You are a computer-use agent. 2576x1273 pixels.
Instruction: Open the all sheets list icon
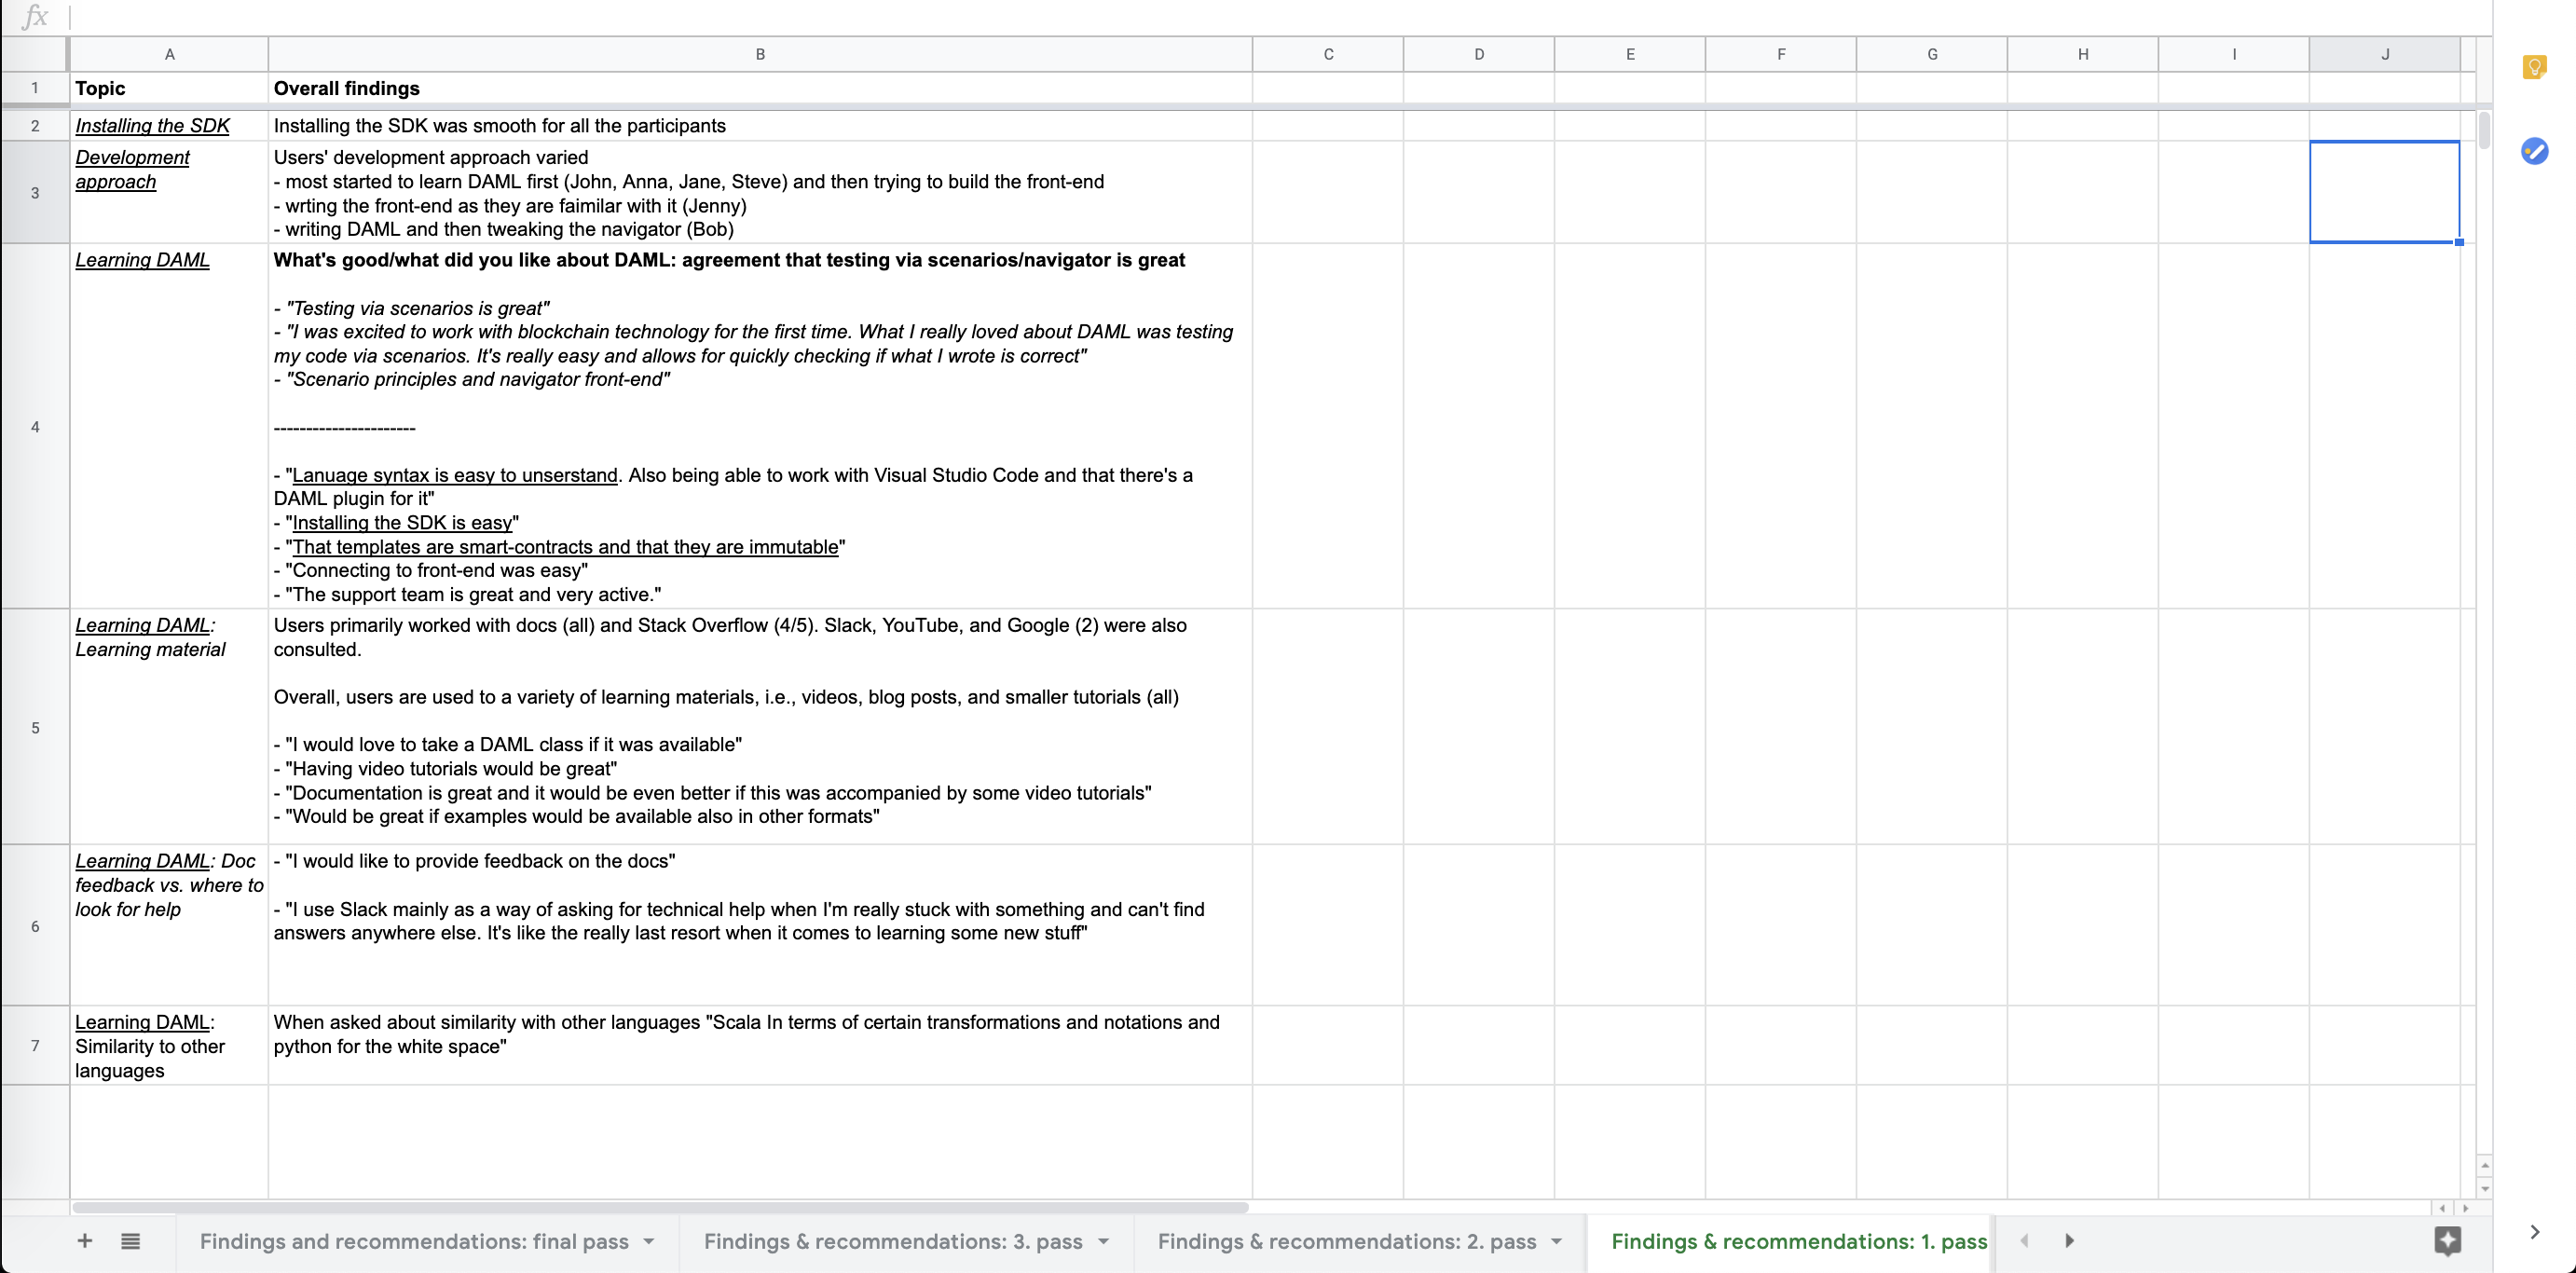[x=130, y=1241]
